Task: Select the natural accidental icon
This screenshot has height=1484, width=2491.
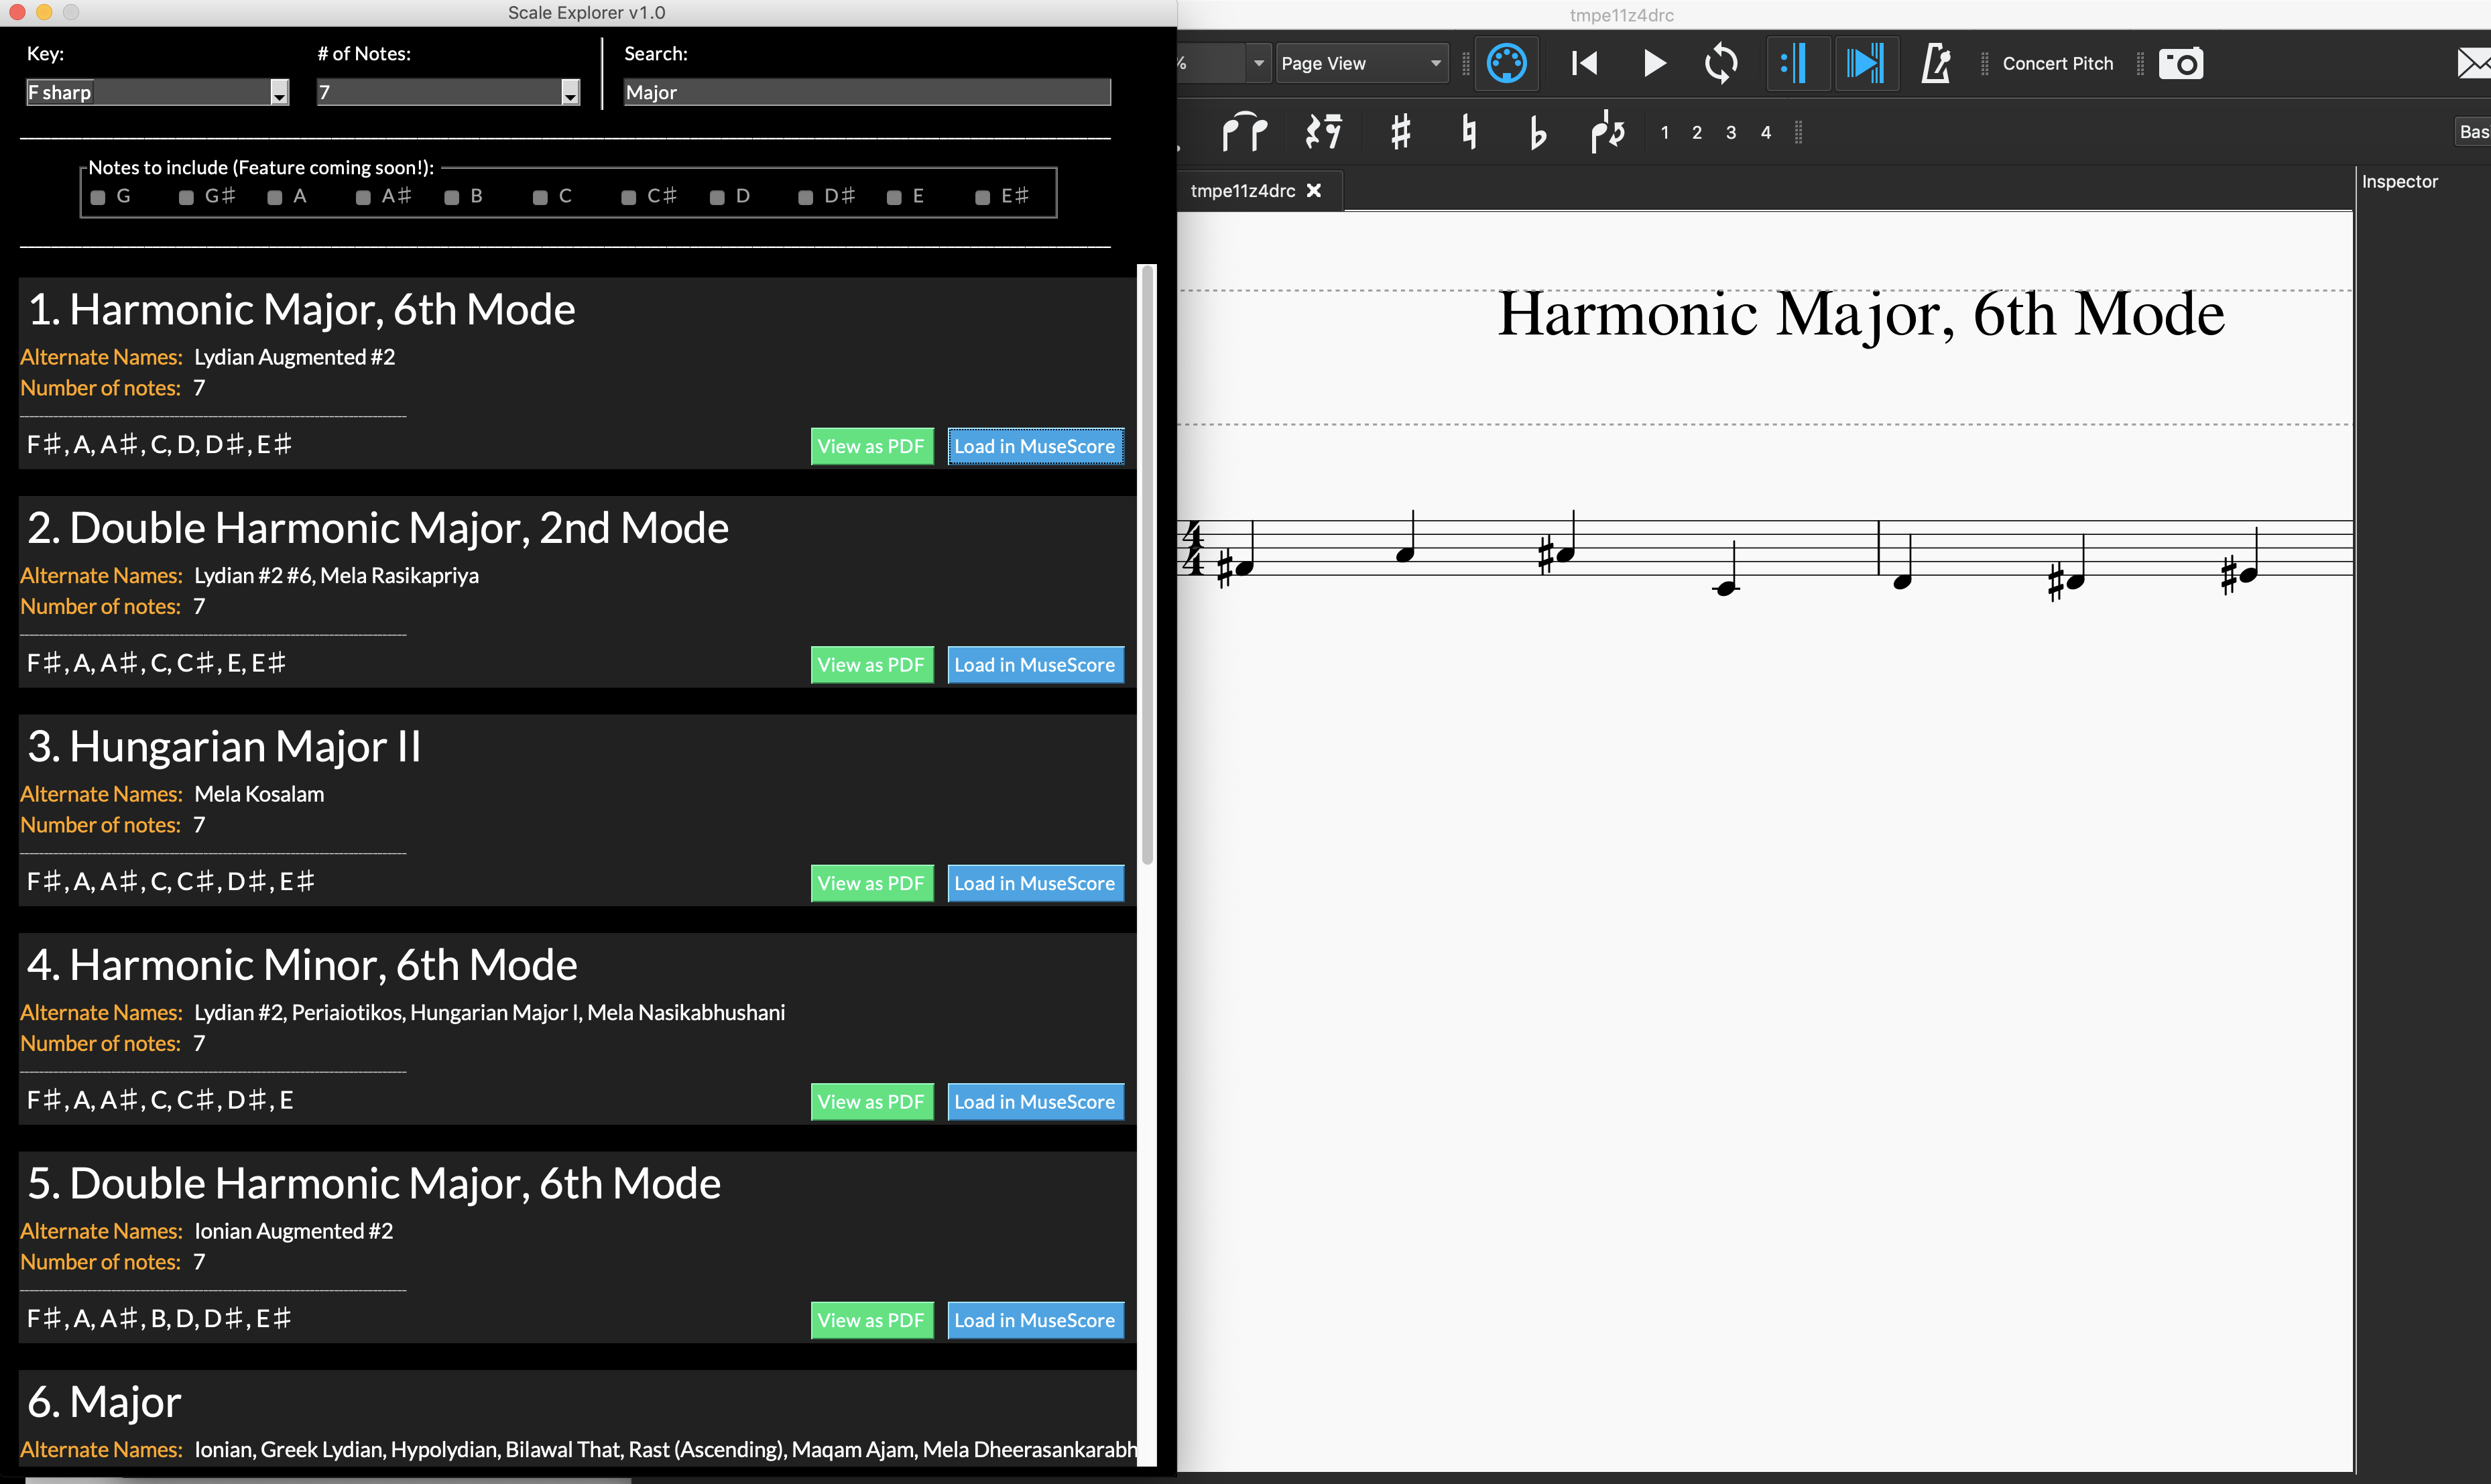Action: (1468, 132)
